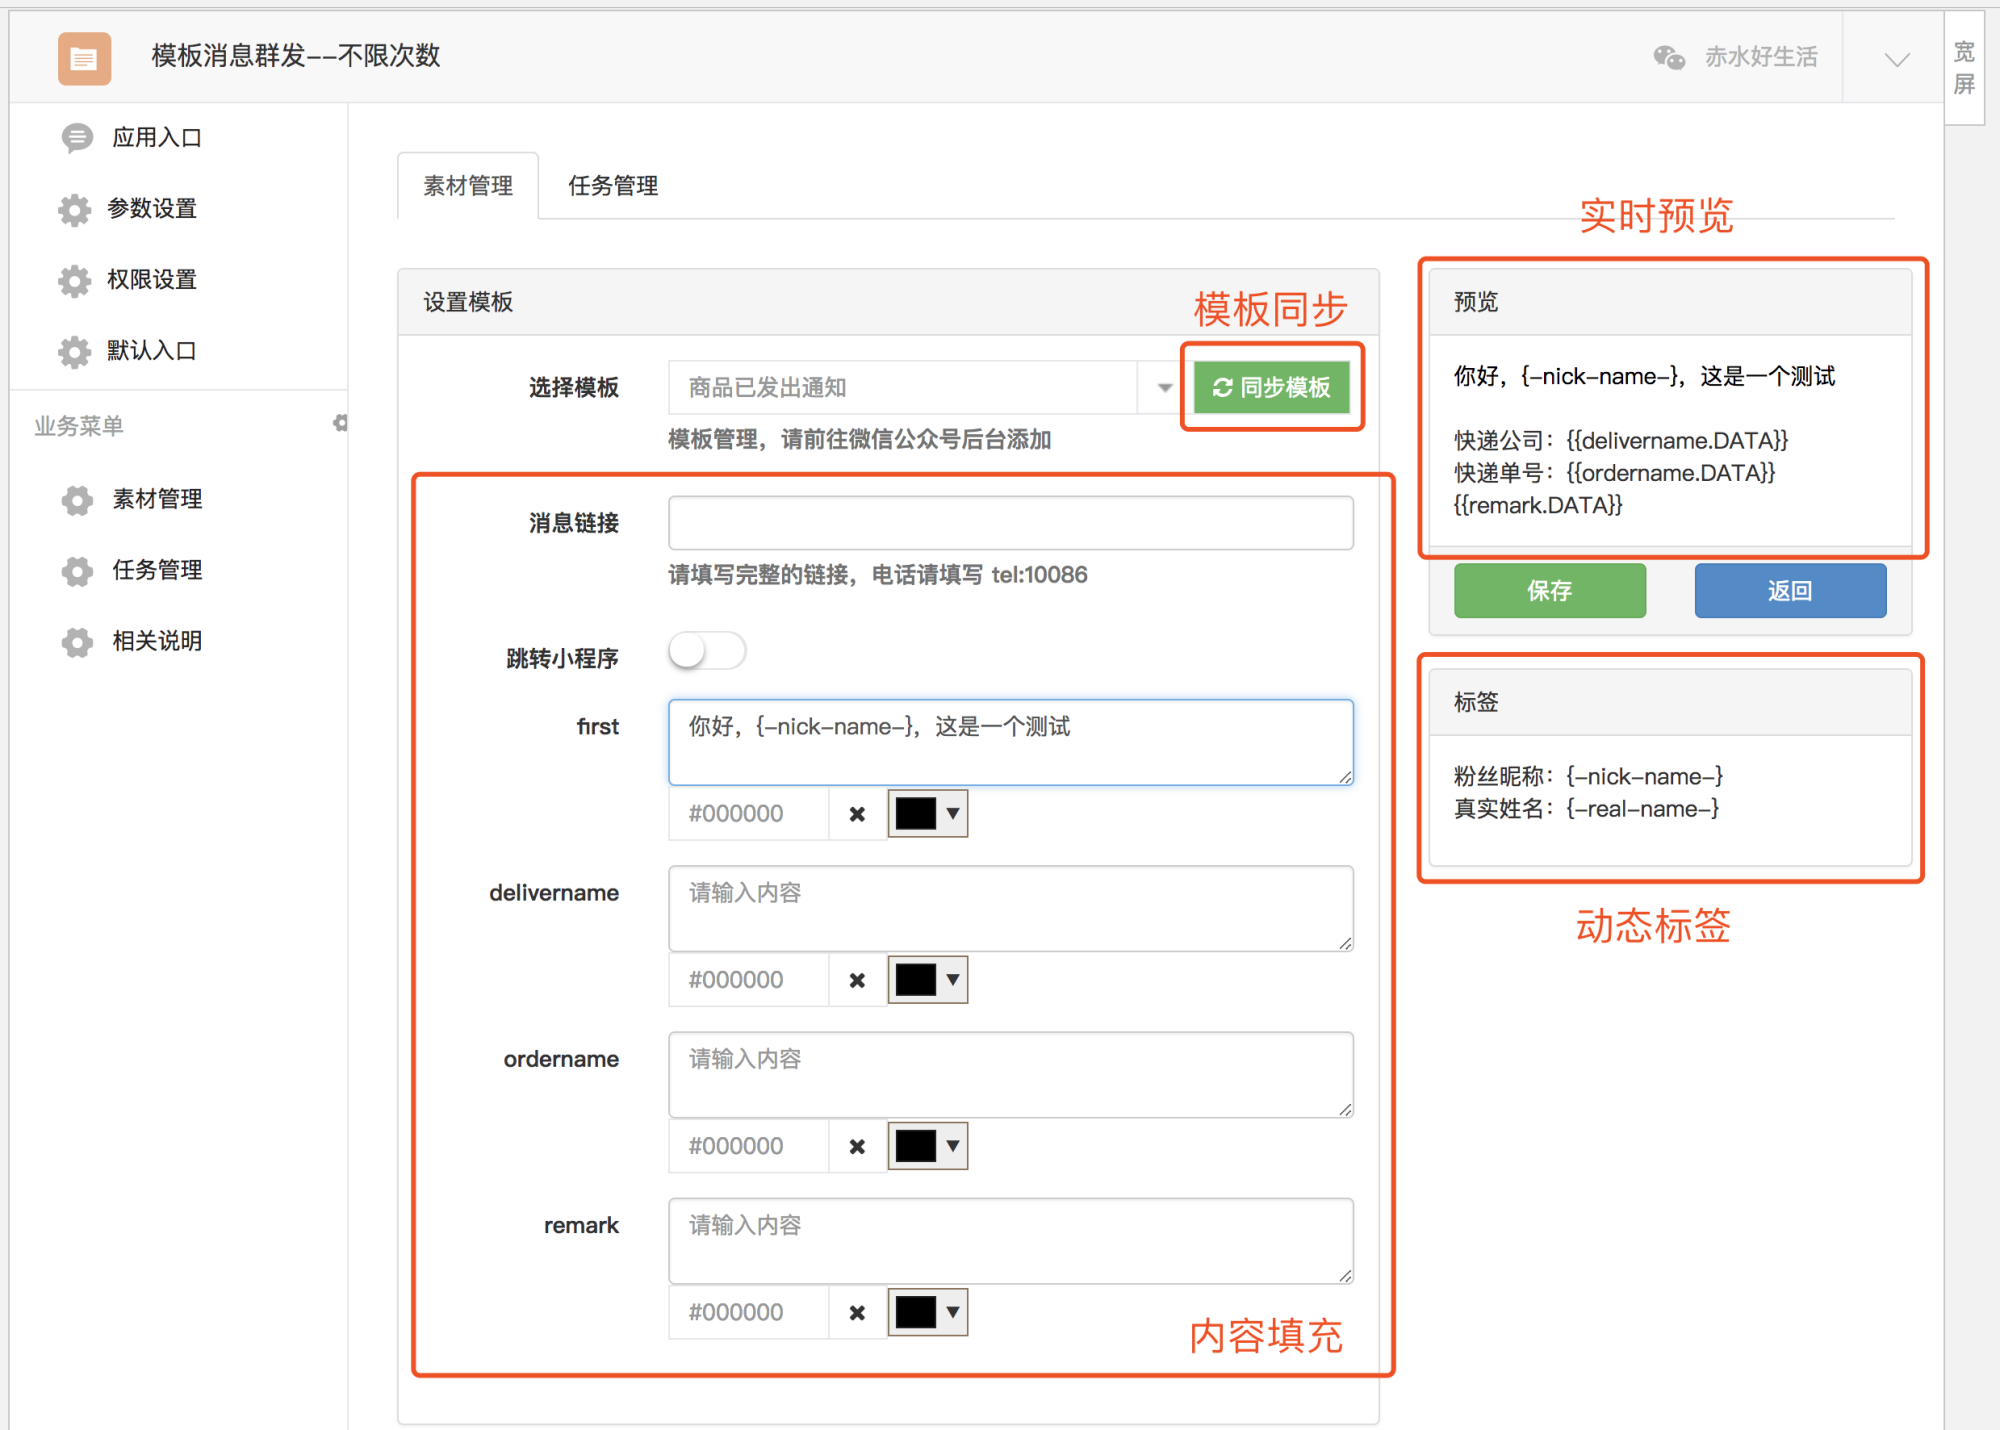Open the ordername black color swatch
Screen dimensions: 2000x1430
click(x=915, y=1146)
